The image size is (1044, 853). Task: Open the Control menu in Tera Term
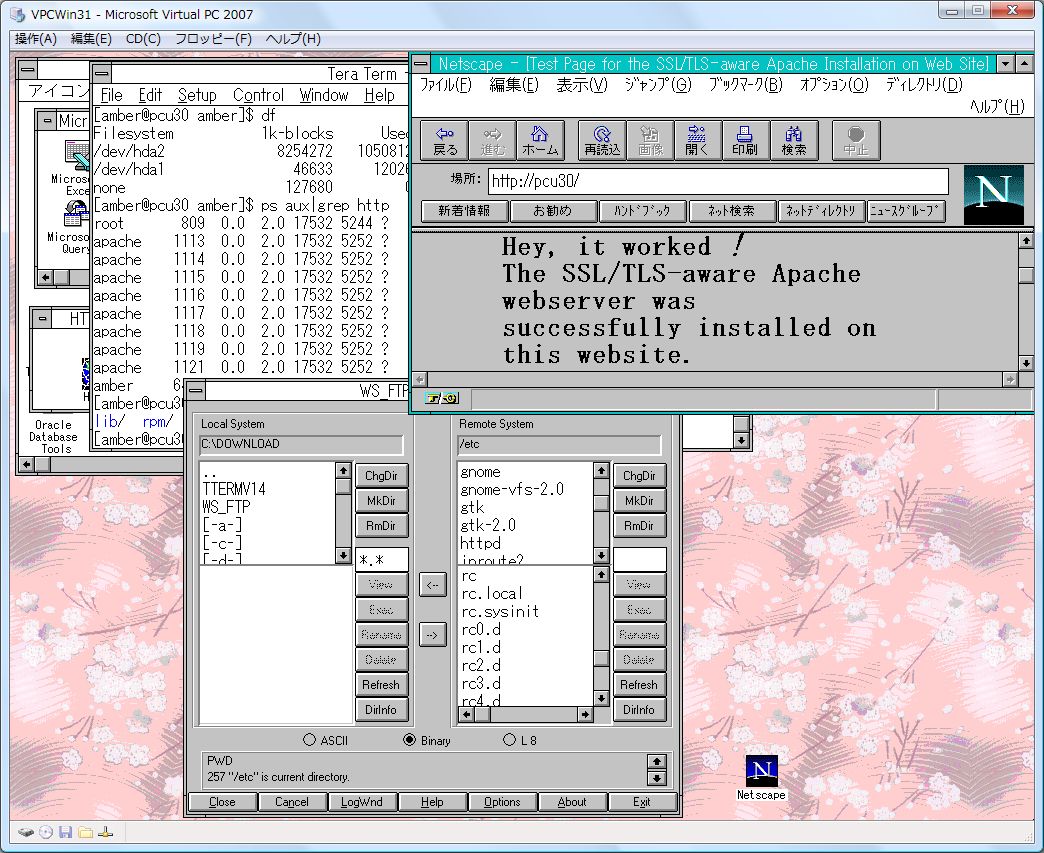coord(258,95)
